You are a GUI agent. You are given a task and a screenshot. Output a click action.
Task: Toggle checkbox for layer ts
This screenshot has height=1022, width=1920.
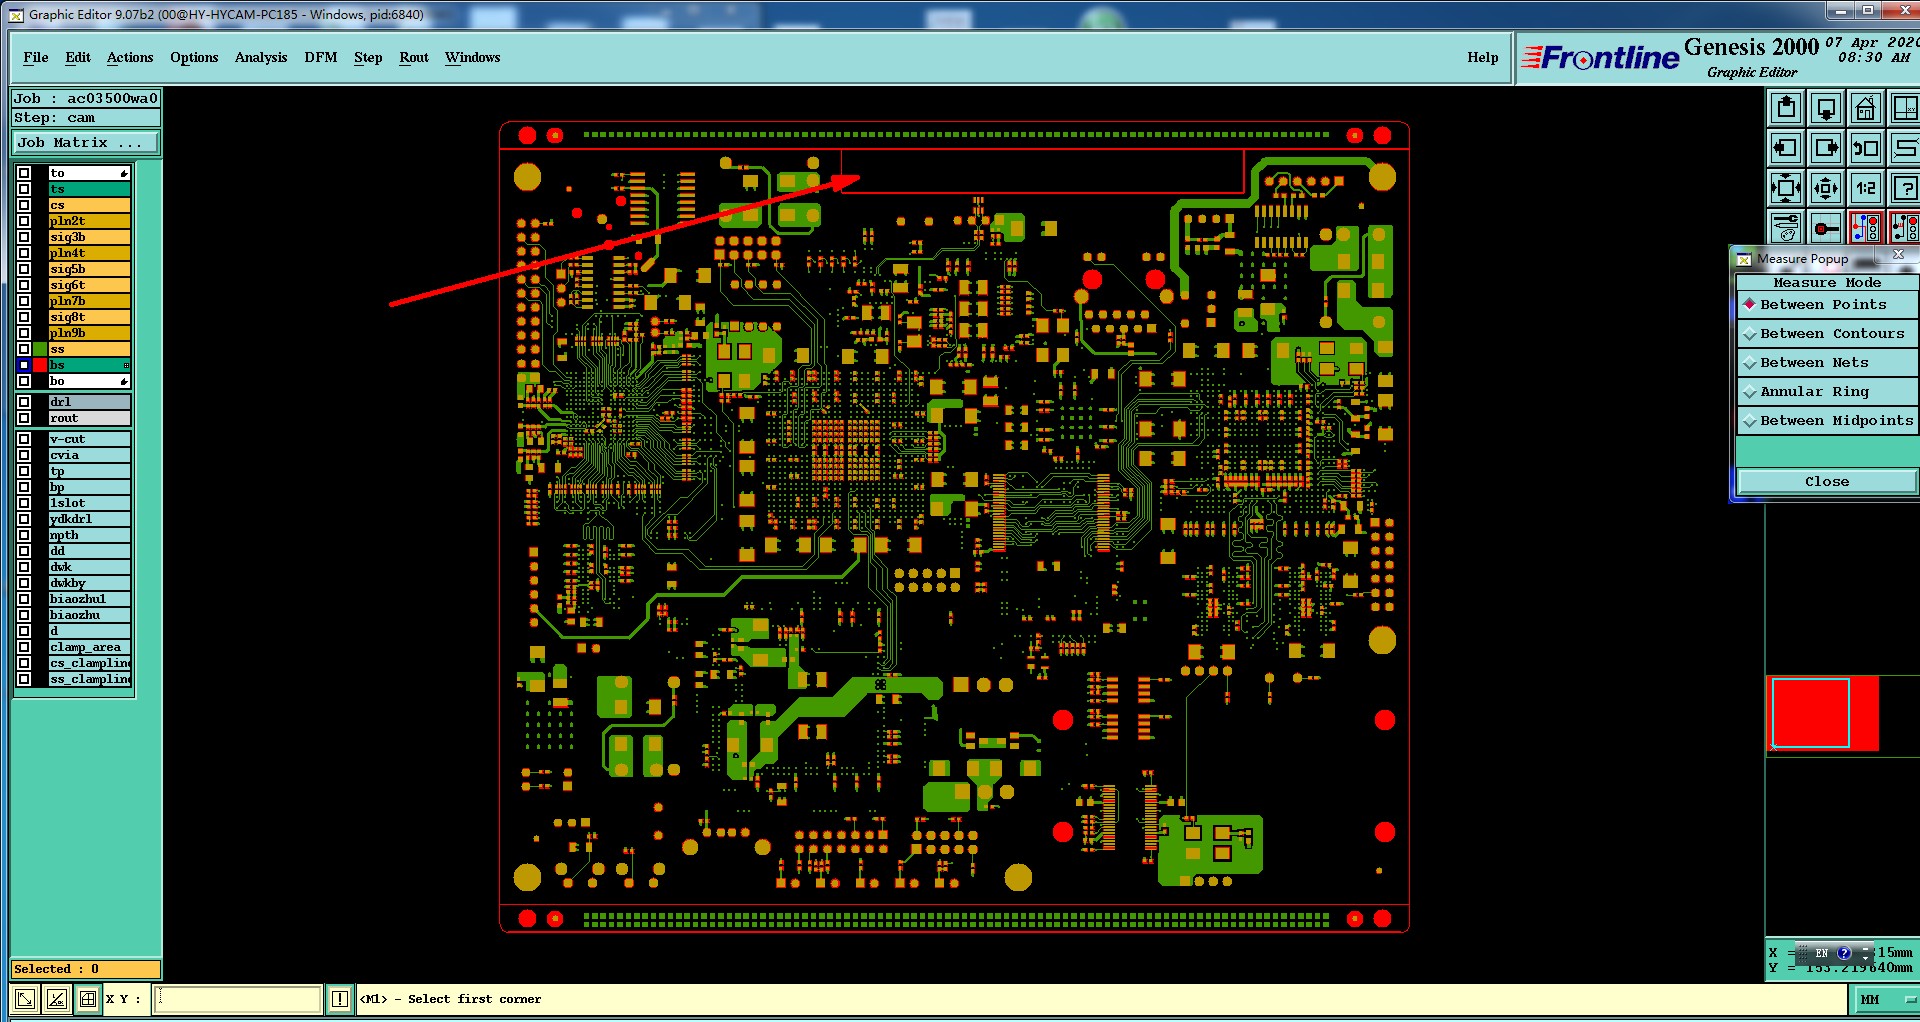tap(24, 189)
